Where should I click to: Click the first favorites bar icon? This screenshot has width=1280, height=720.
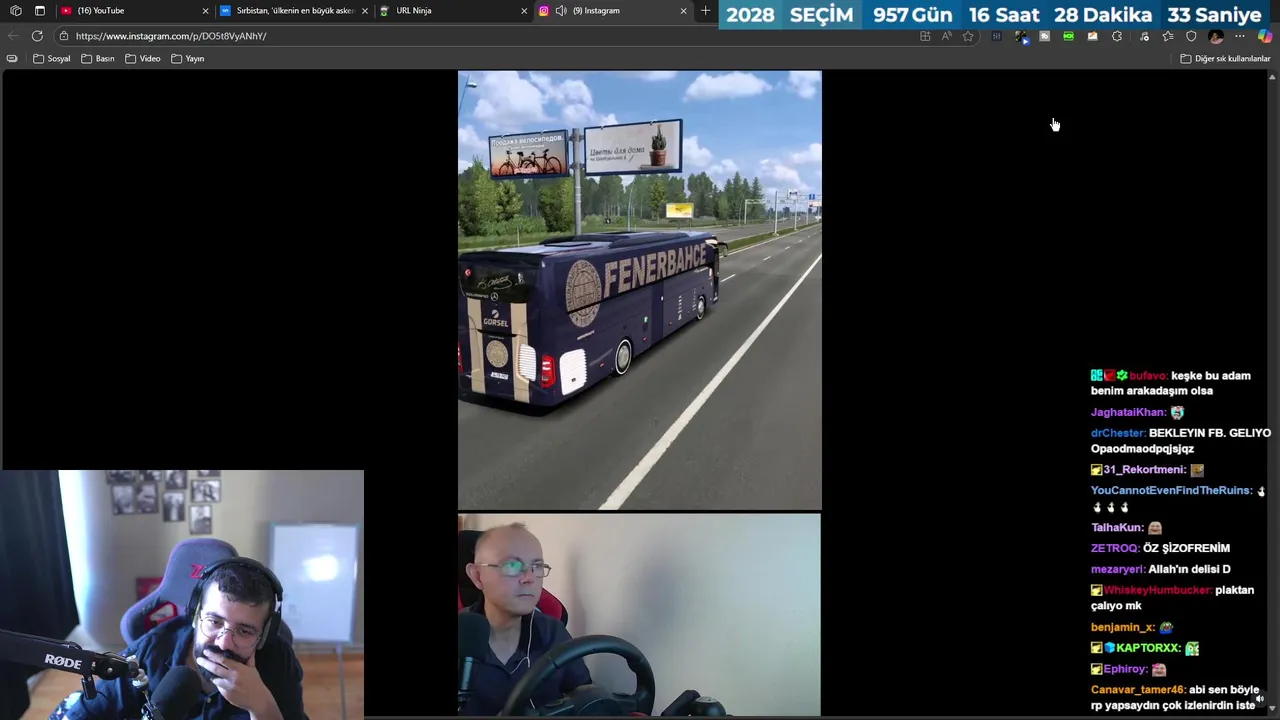point(12,58)
